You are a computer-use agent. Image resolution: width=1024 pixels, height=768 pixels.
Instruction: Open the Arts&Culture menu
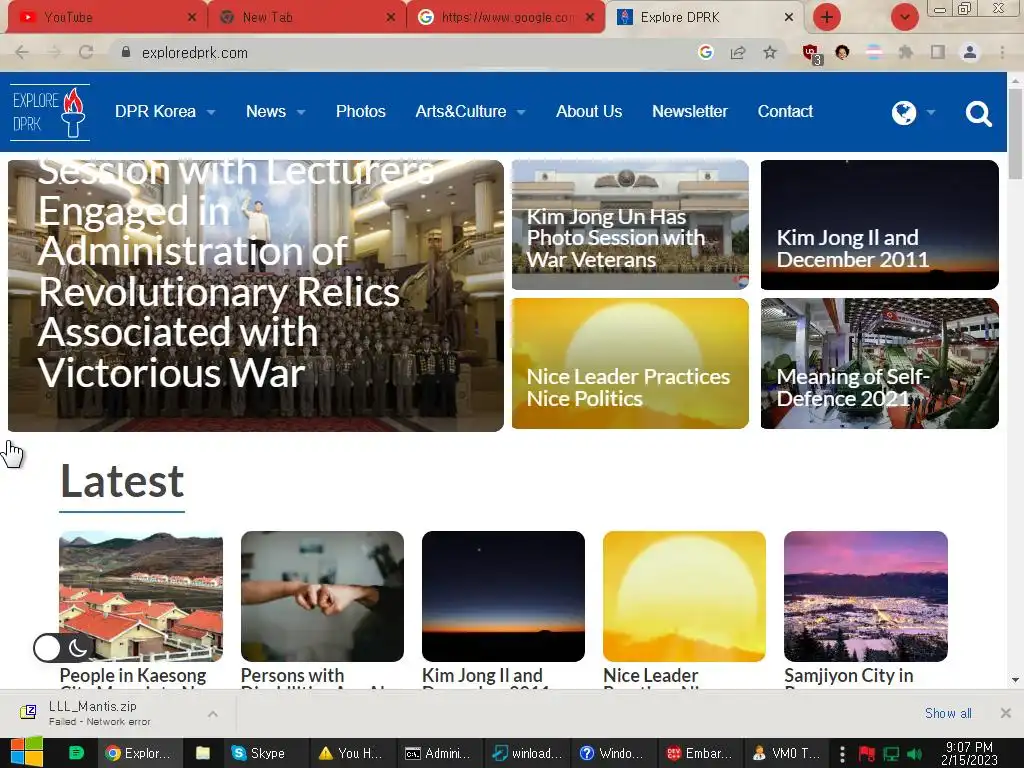point(460,112)
